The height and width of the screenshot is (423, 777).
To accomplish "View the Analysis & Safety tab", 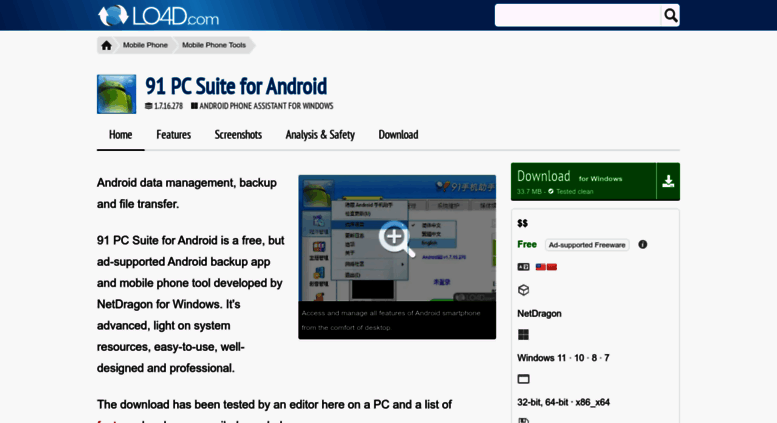I will tap(320, 135).
